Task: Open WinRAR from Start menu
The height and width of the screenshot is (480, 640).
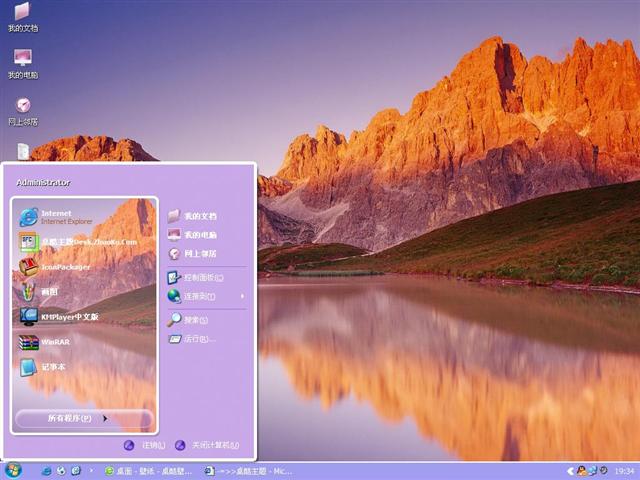Action: click(45, 342)
